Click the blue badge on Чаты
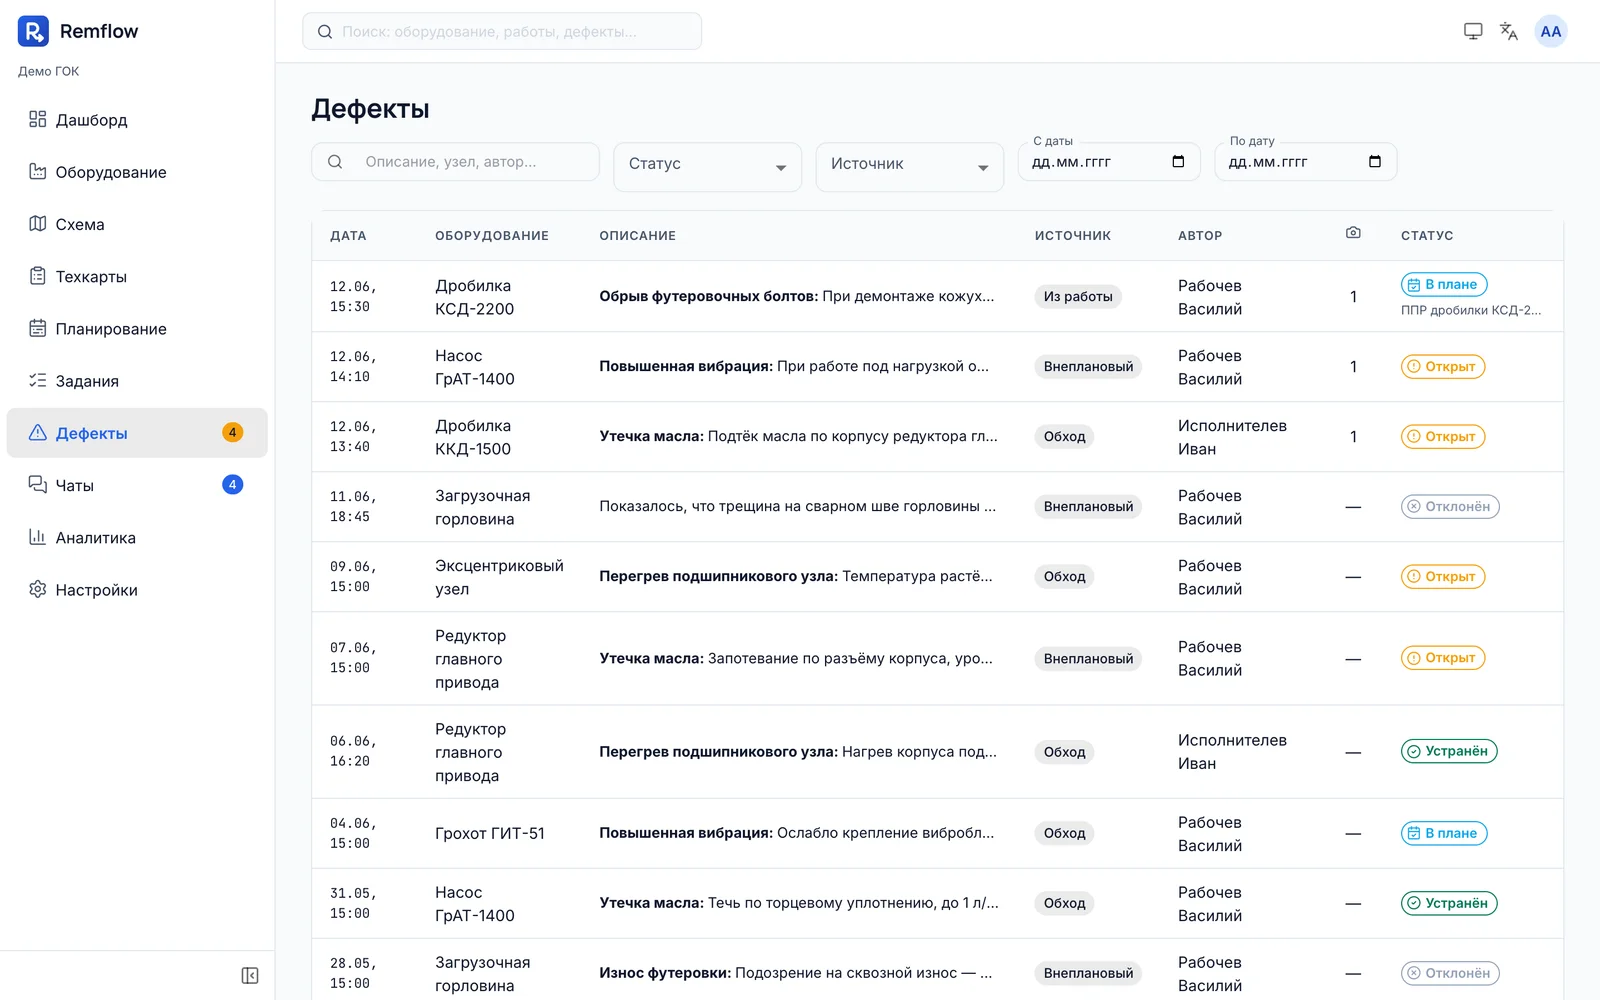This screenshot has width=1600, height=1000. [232, 485]
